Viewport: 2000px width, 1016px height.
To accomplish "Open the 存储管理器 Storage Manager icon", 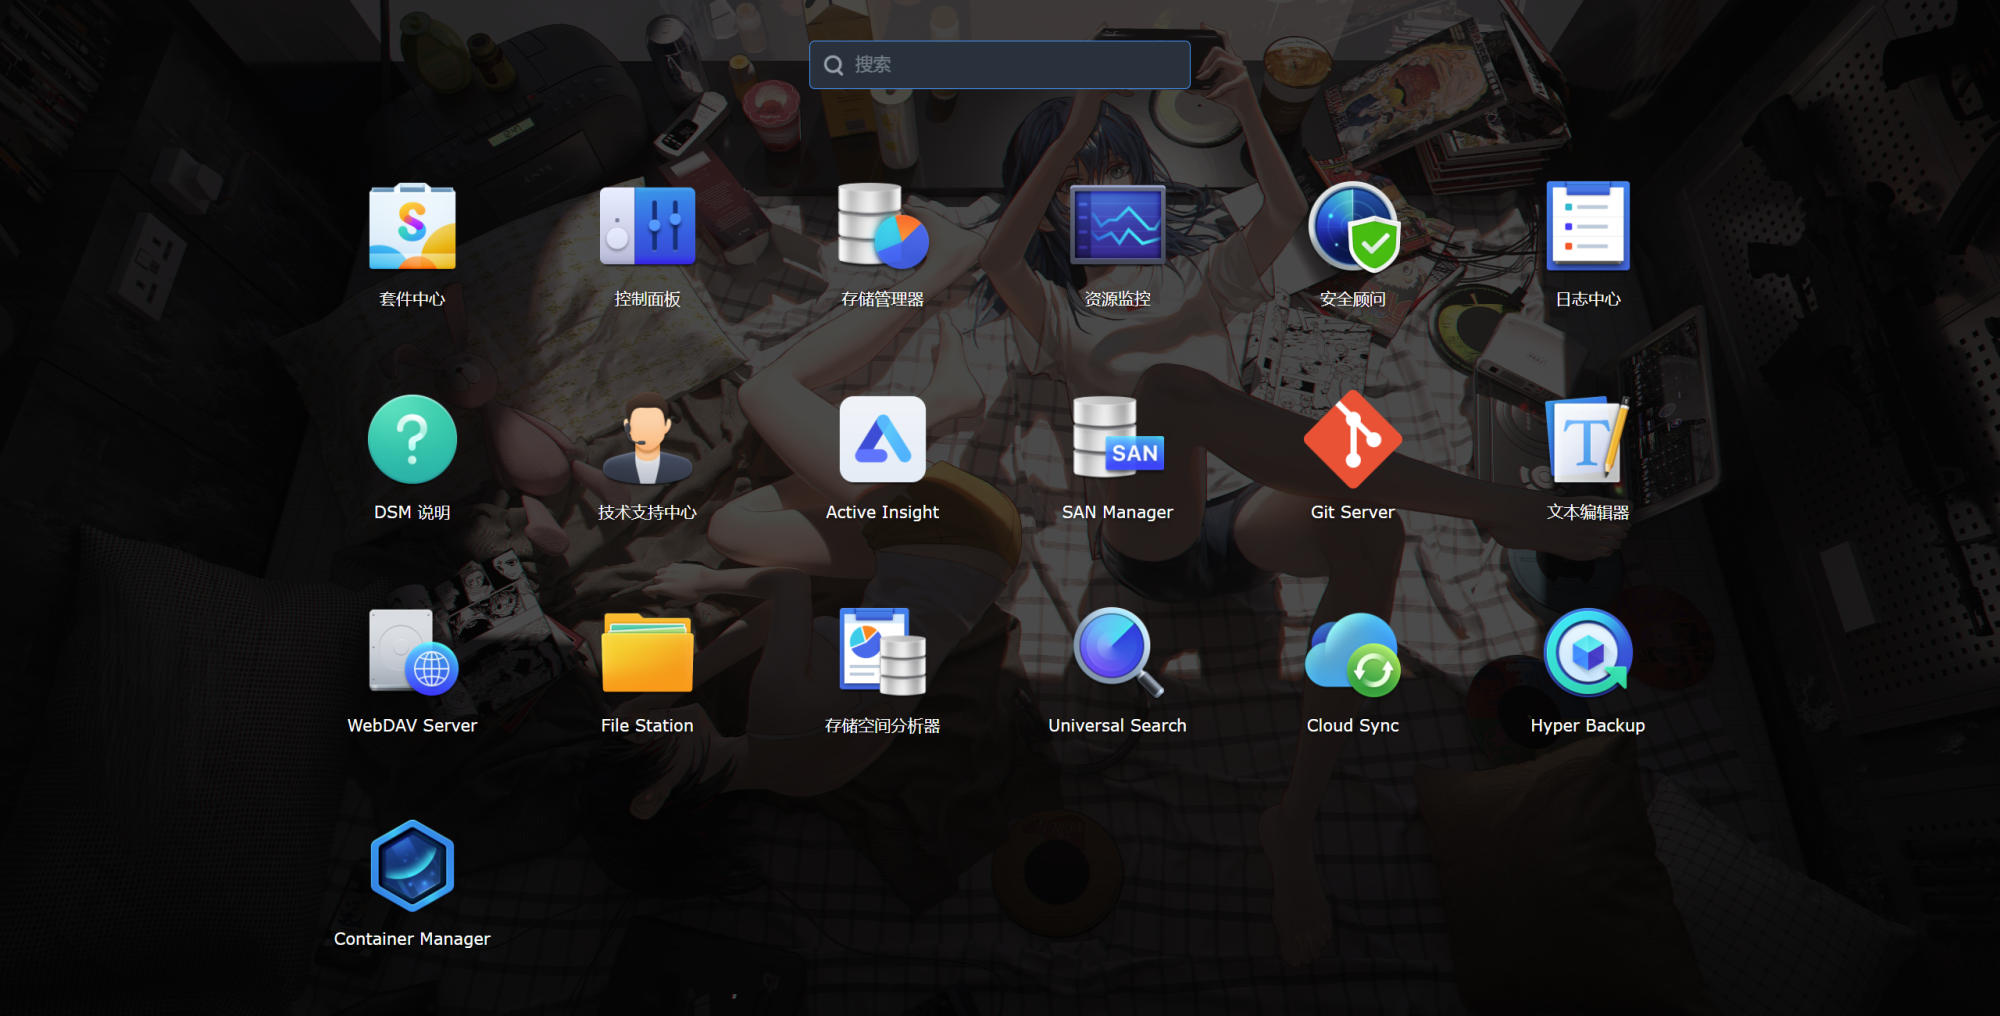I will coord(883,227).
